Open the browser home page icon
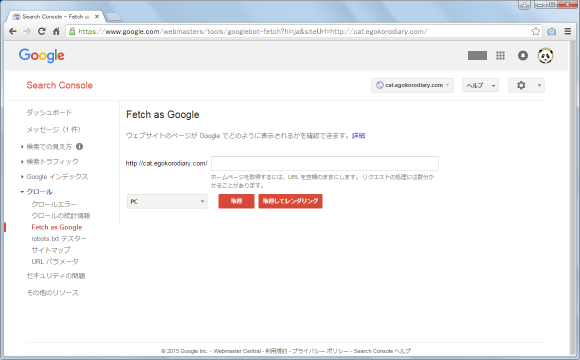The height and width of the screenshot is (360, 580). (x=56, y=31)
